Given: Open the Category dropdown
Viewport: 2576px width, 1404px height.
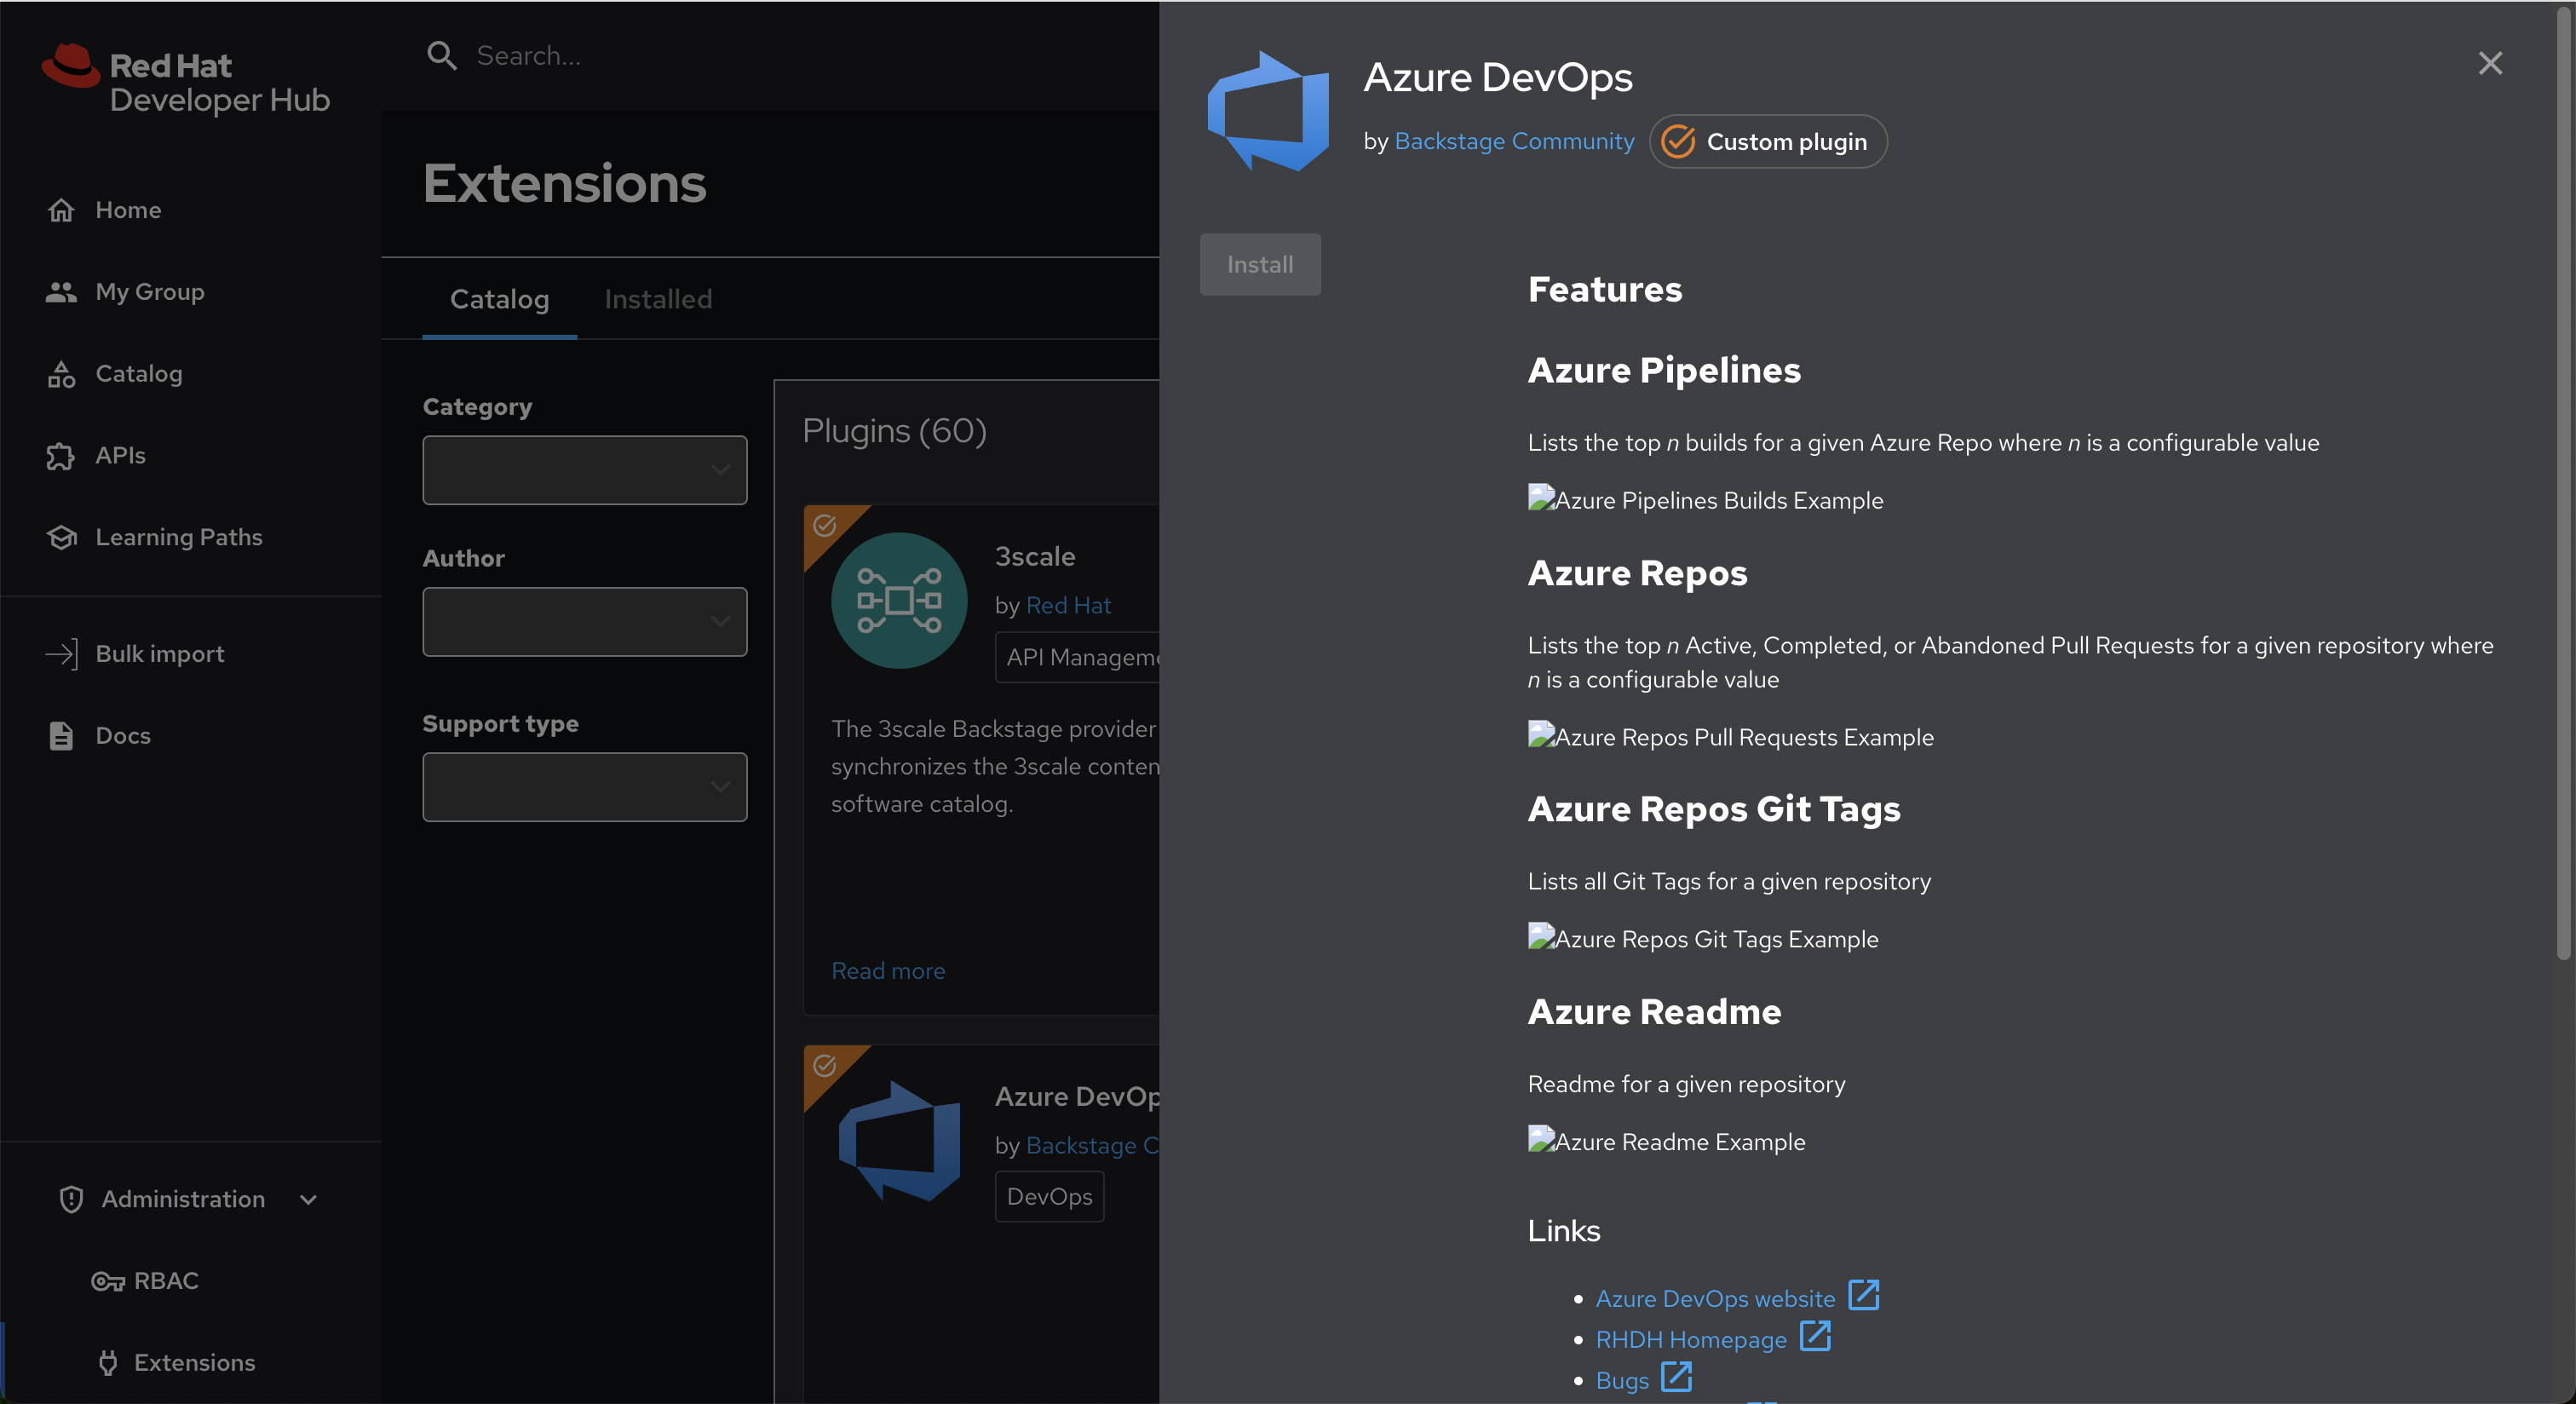Looking at the screenshot, I should click(x=584, y=470).
